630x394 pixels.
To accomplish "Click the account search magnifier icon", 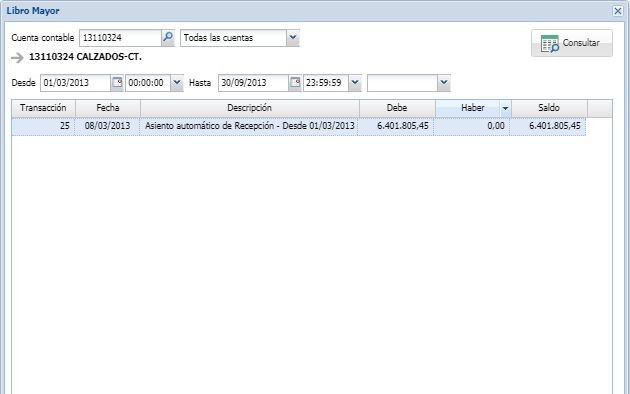I will click(168, 38).
